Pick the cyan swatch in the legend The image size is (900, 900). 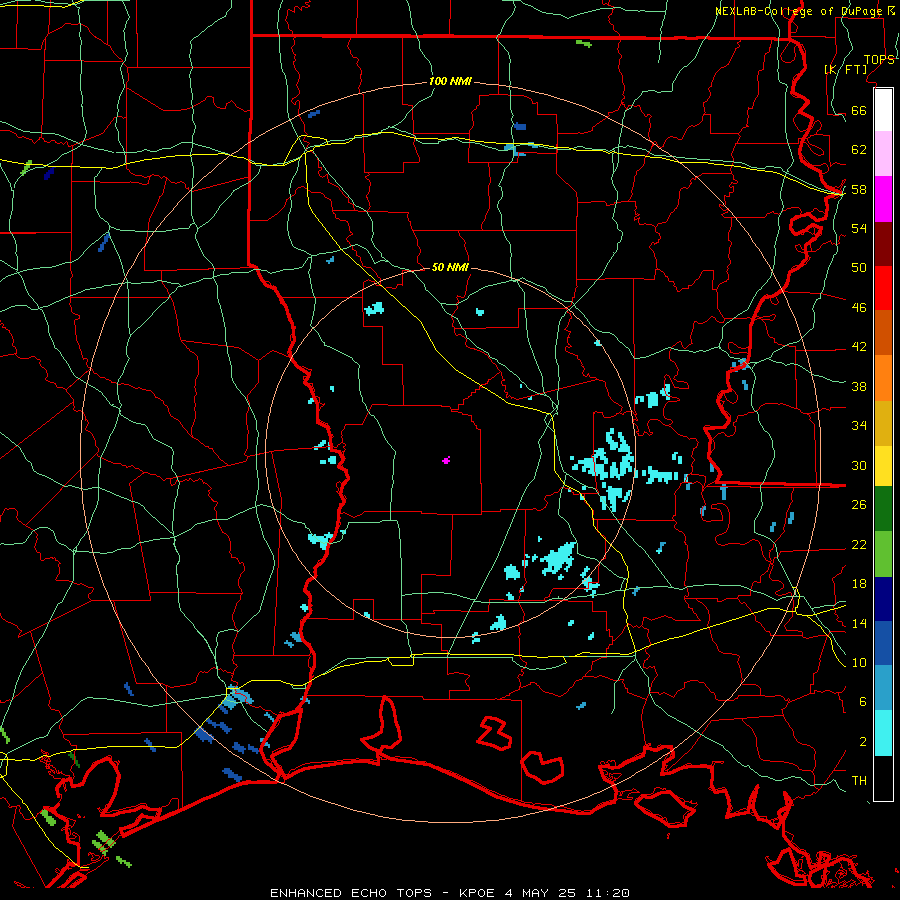(883, 733)
